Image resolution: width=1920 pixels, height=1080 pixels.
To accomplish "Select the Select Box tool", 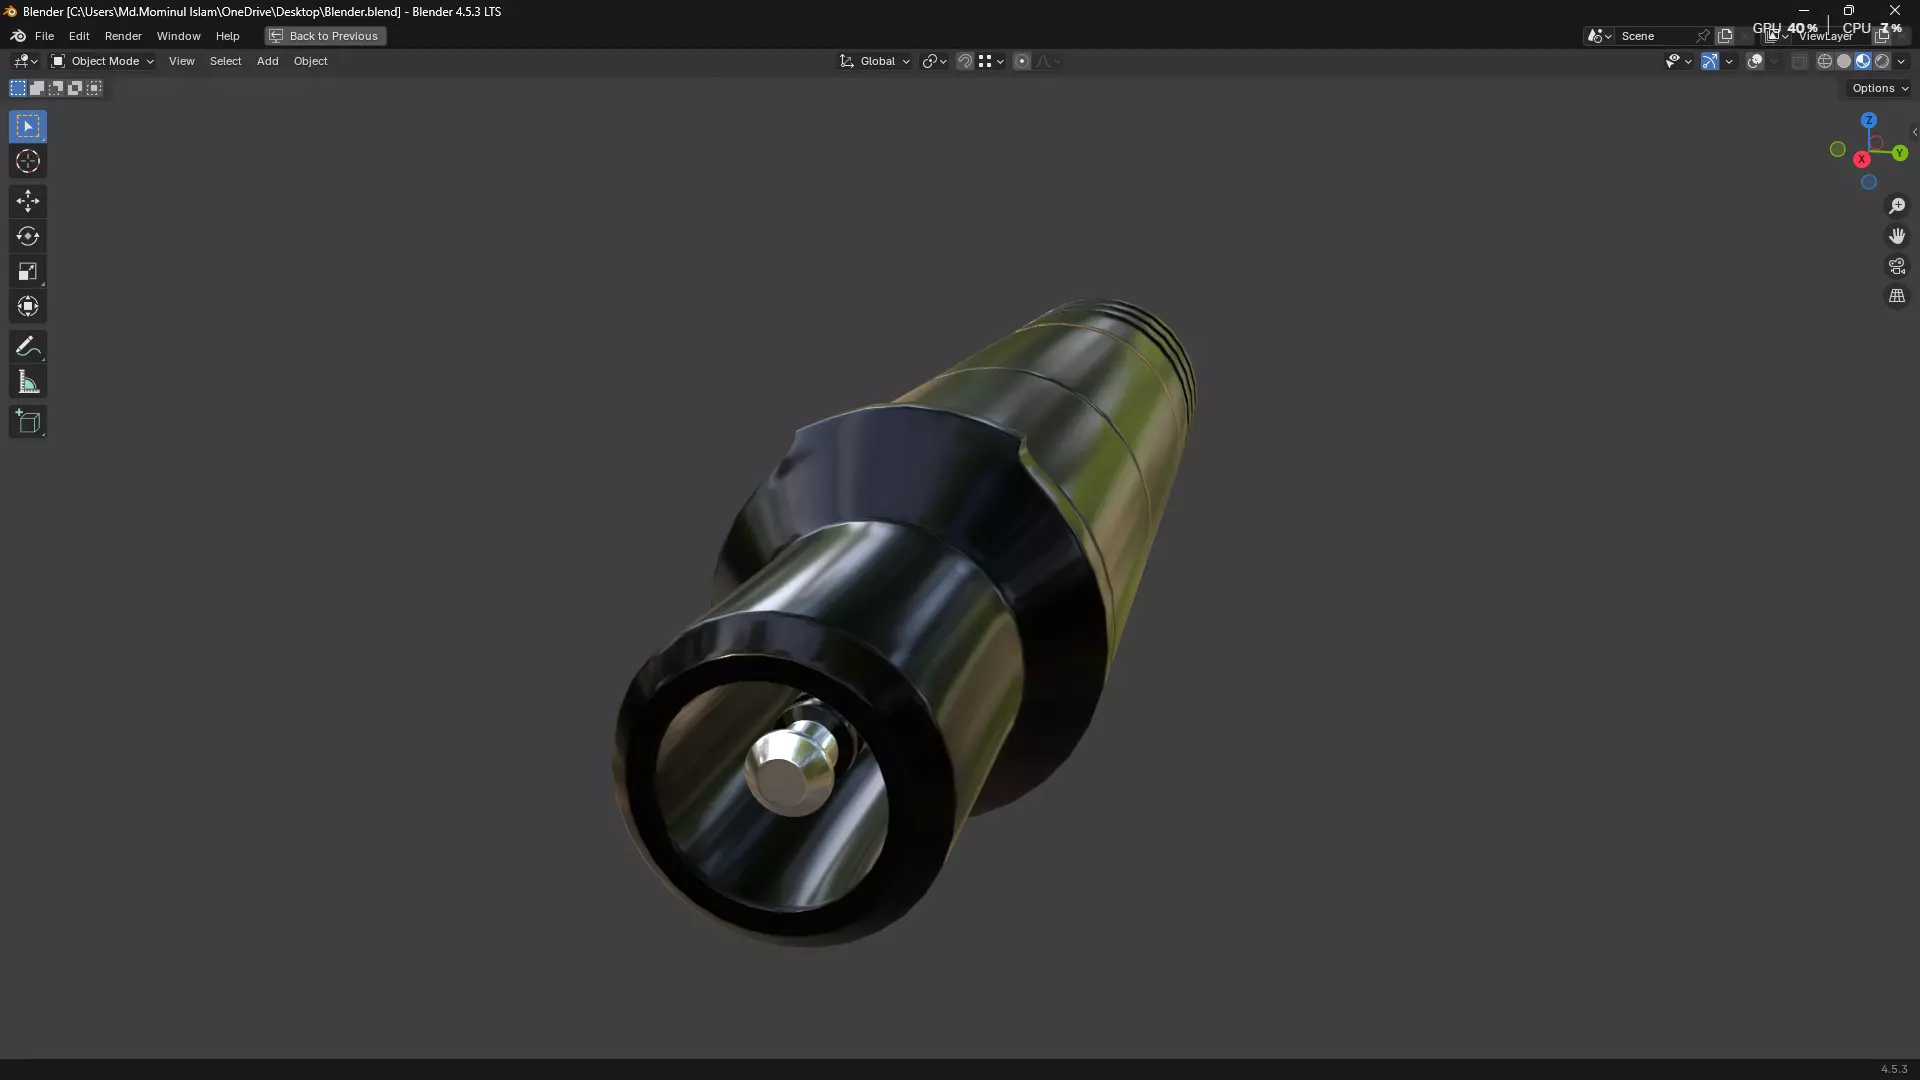I will pyautogui.click(x=28, y=126).
